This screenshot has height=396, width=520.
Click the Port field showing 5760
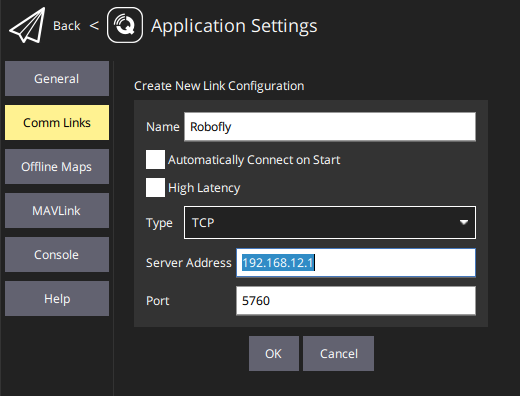356,301
